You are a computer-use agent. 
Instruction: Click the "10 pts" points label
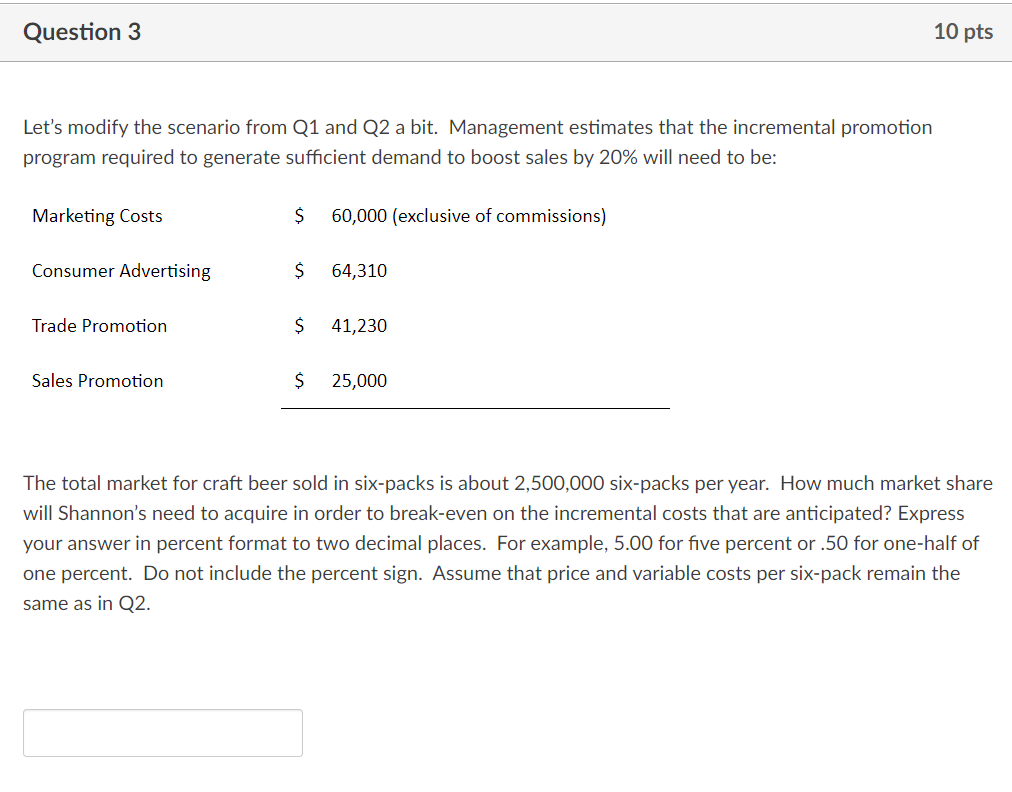coord(963,32)
